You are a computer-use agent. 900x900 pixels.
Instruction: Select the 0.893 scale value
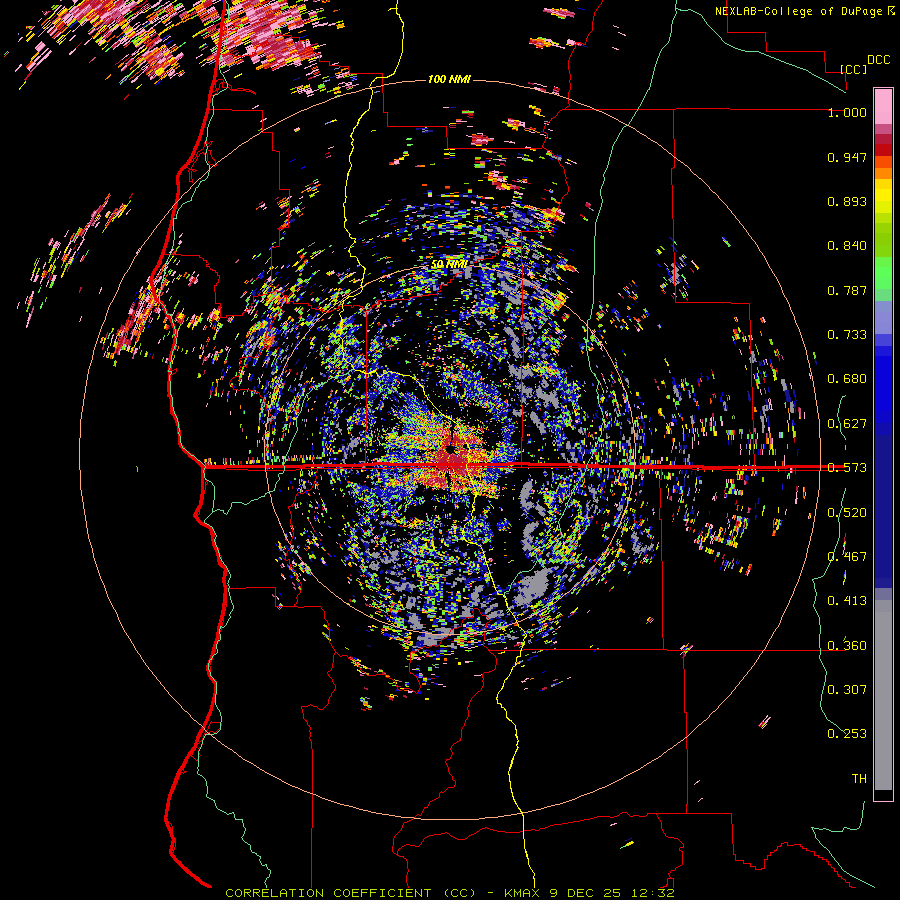847,201
